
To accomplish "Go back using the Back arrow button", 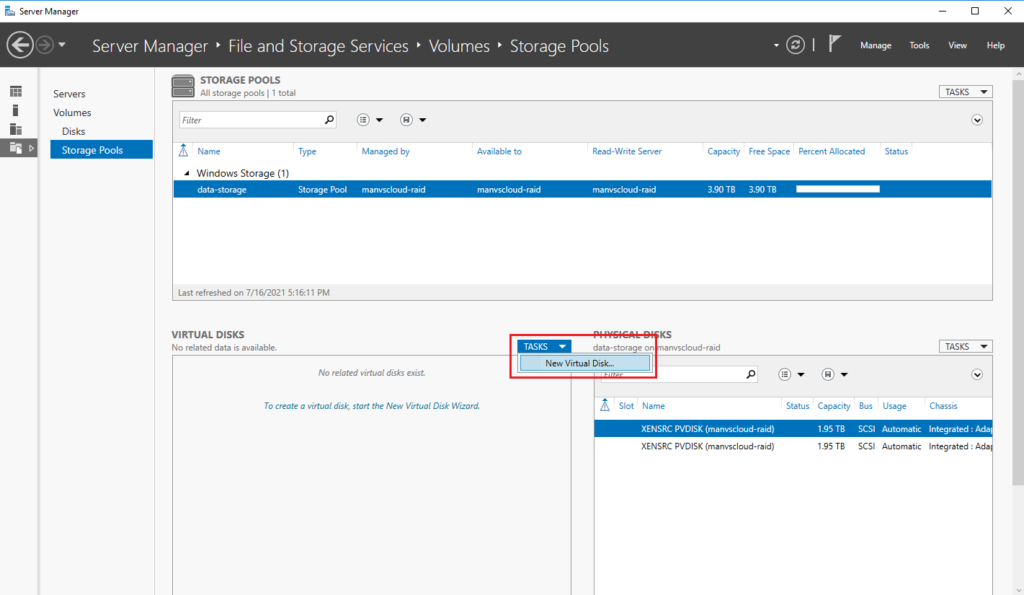I will click(20, 45).
